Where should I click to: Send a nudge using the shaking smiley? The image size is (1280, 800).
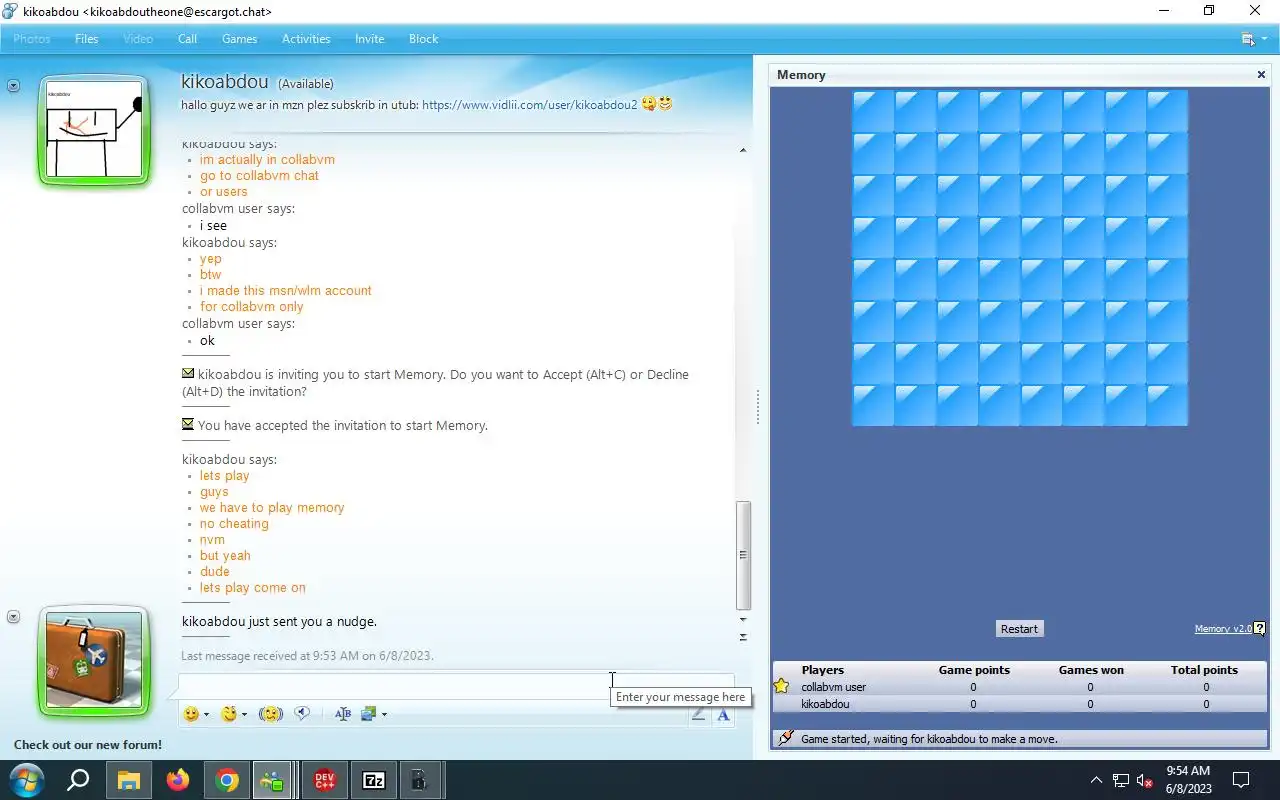point(270,714)
